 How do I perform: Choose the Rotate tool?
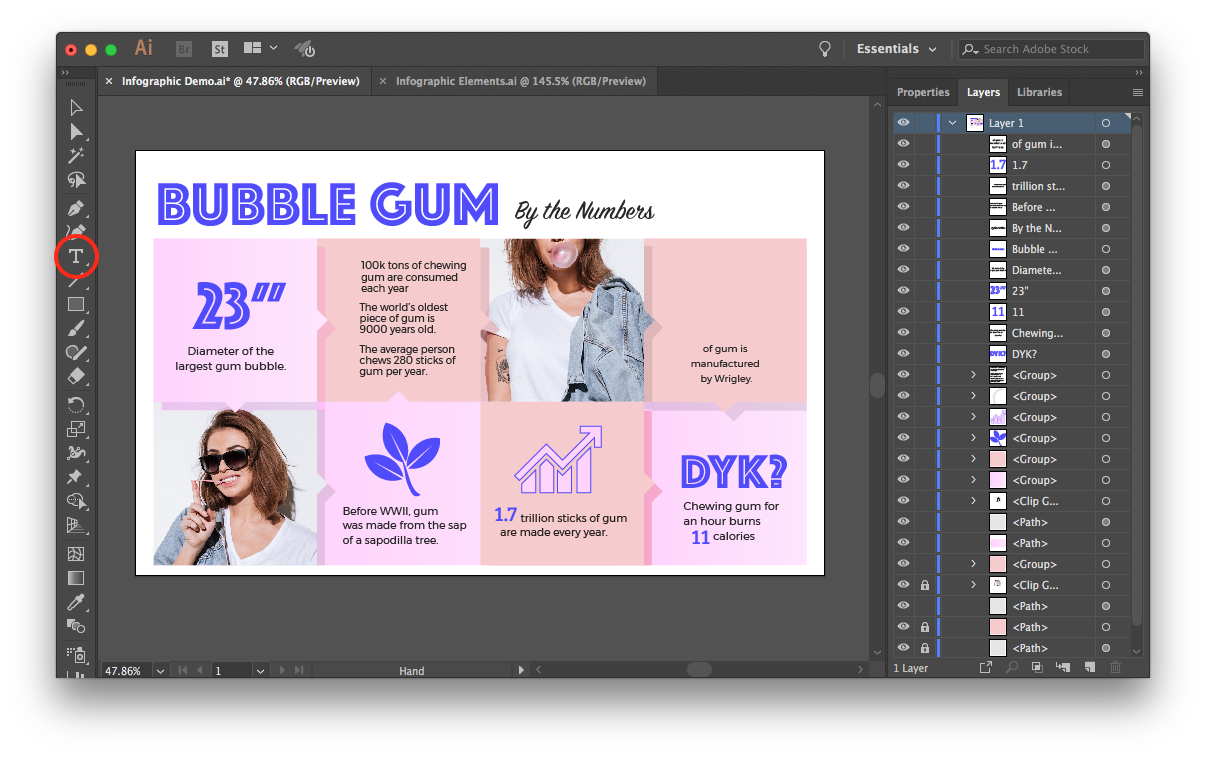(76, 405)
